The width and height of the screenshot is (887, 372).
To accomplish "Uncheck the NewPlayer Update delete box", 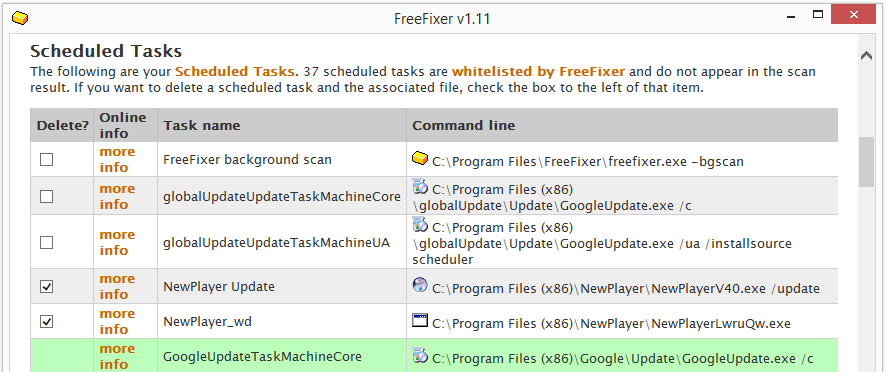I will coord(46,287).
